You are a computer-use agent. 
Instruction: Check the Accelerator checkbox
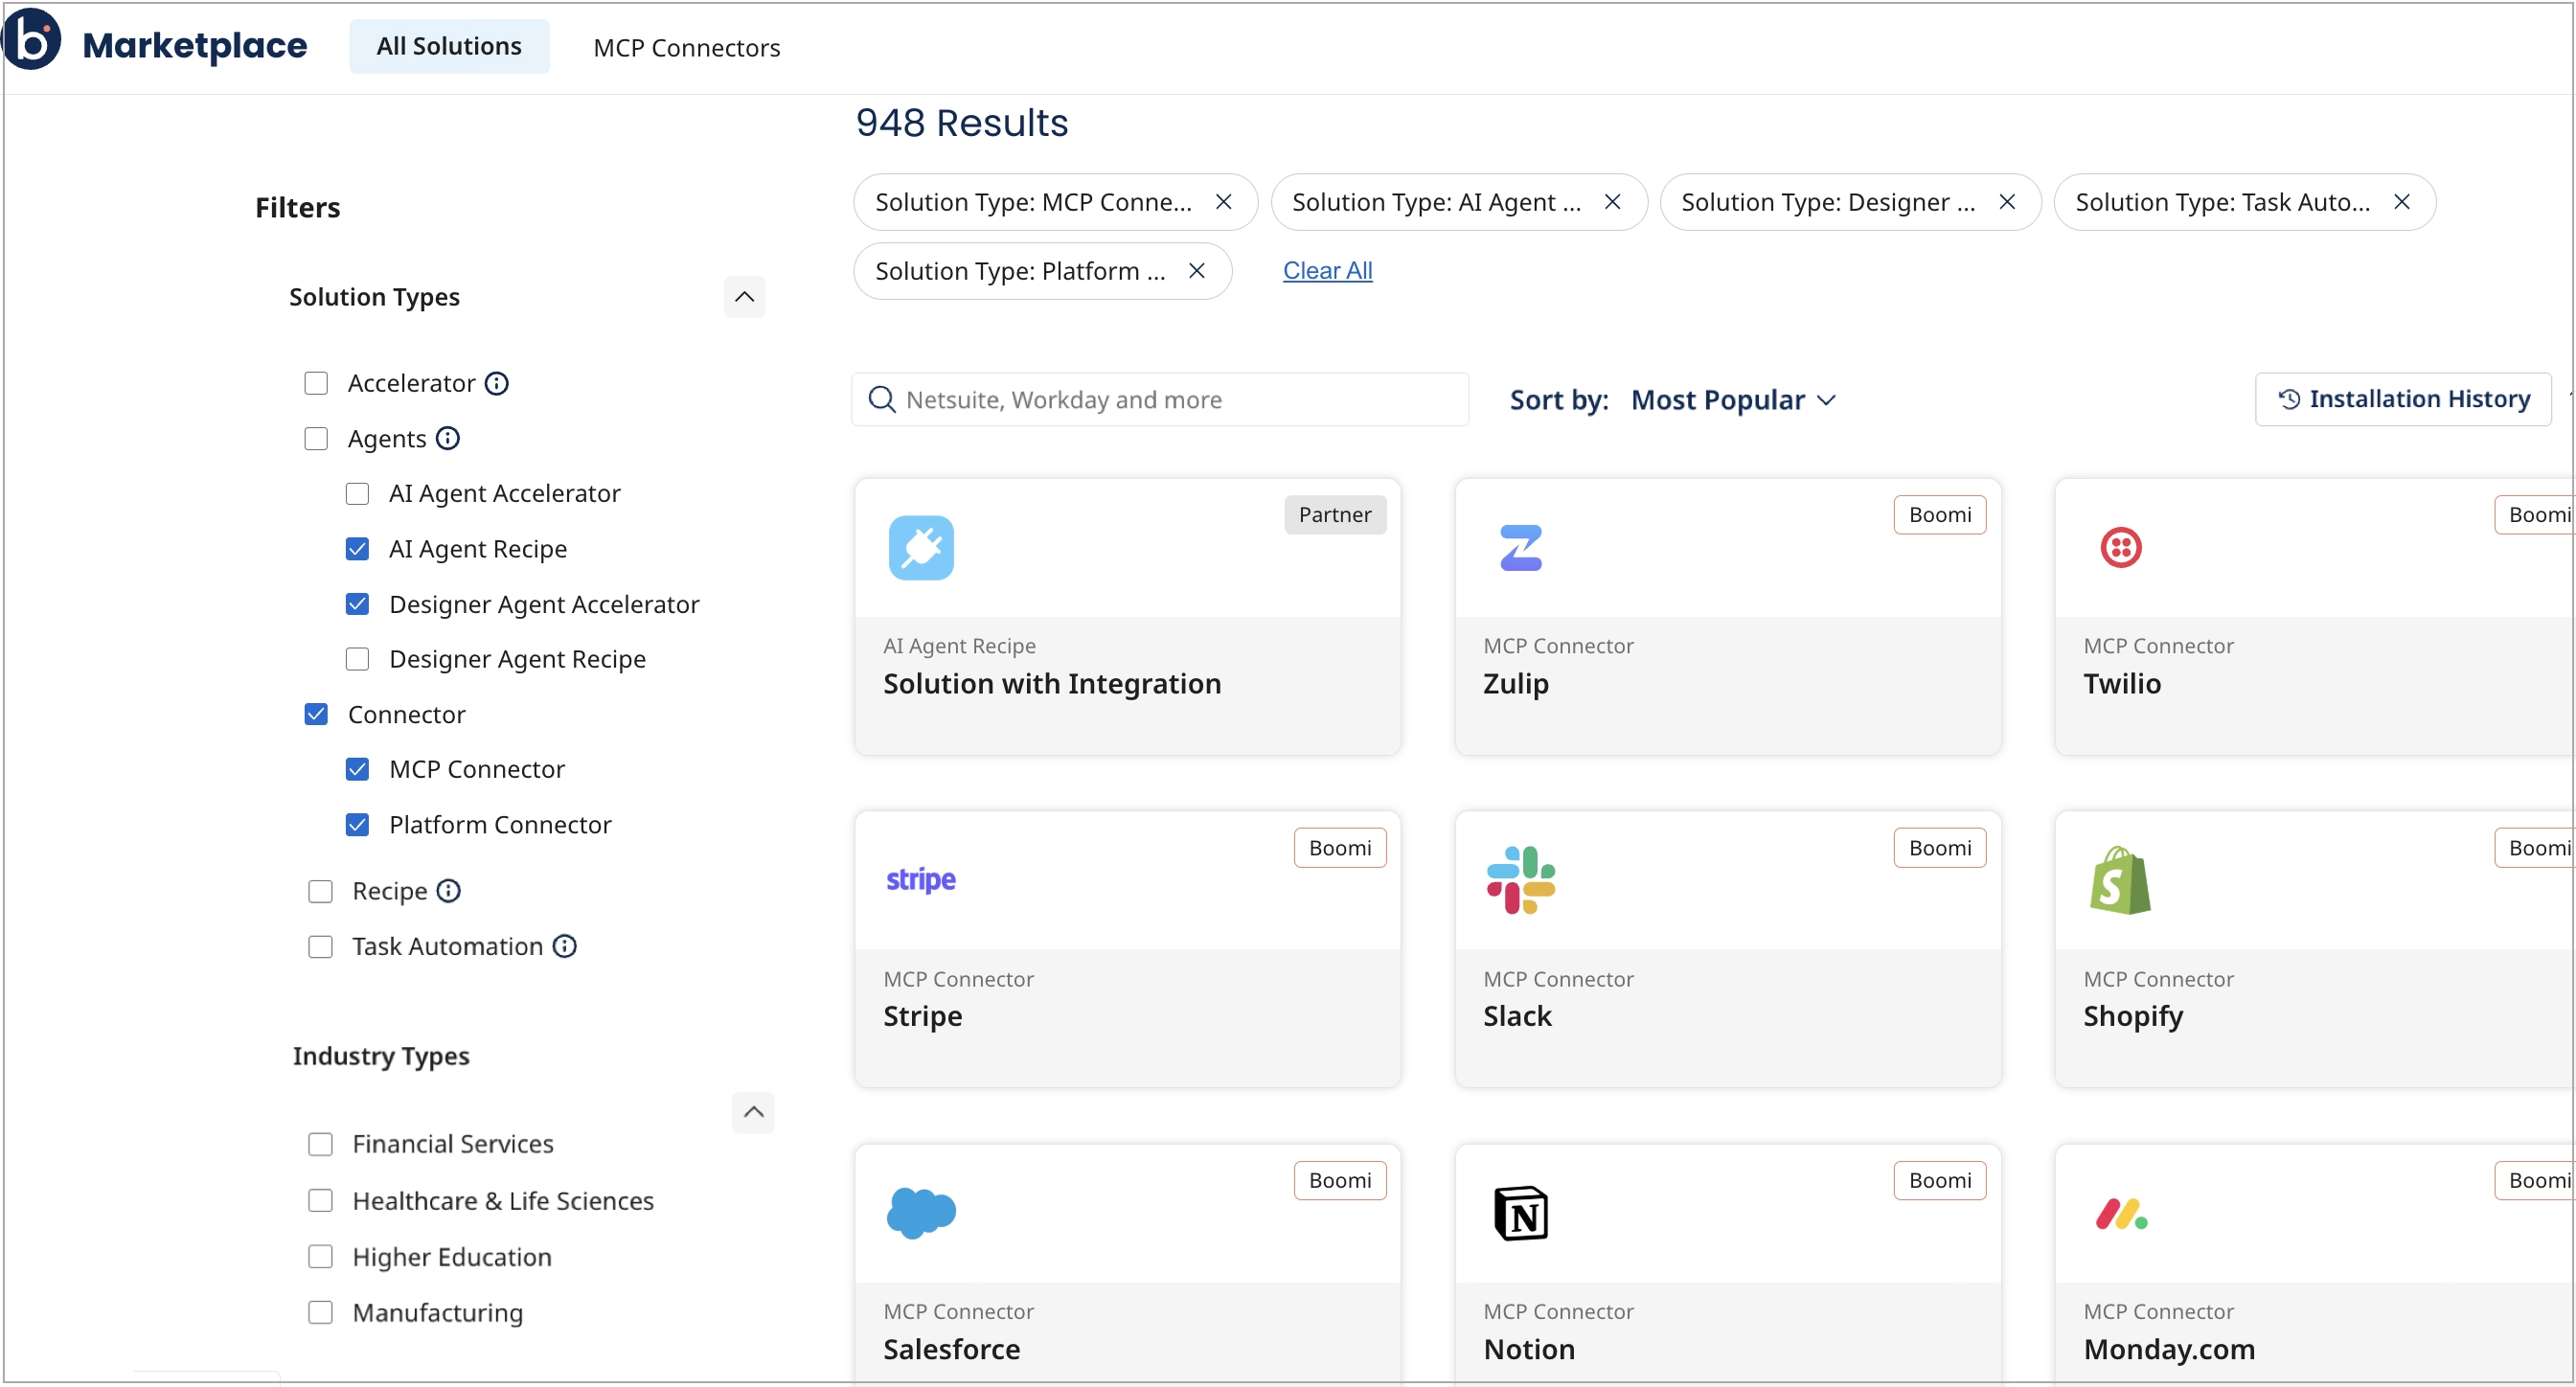click(x=316, y=383)
